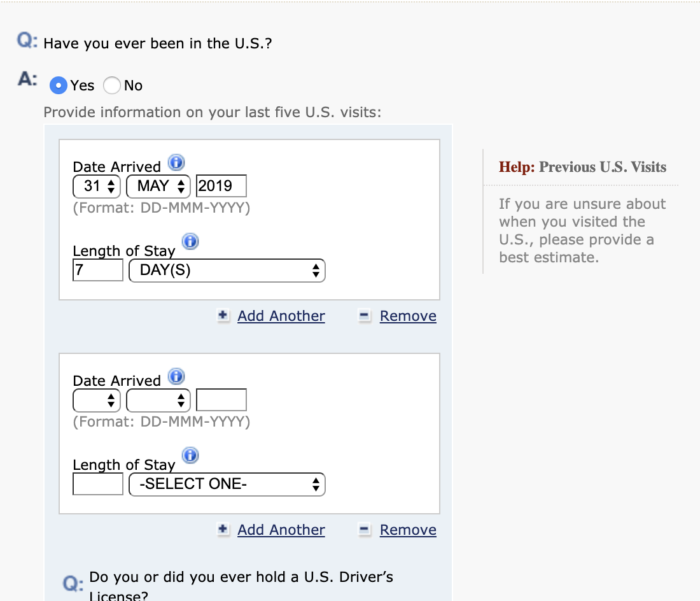Click plus icon of first Add Another
The height and width of the screenshot is (601, 700).
[223, 316]
